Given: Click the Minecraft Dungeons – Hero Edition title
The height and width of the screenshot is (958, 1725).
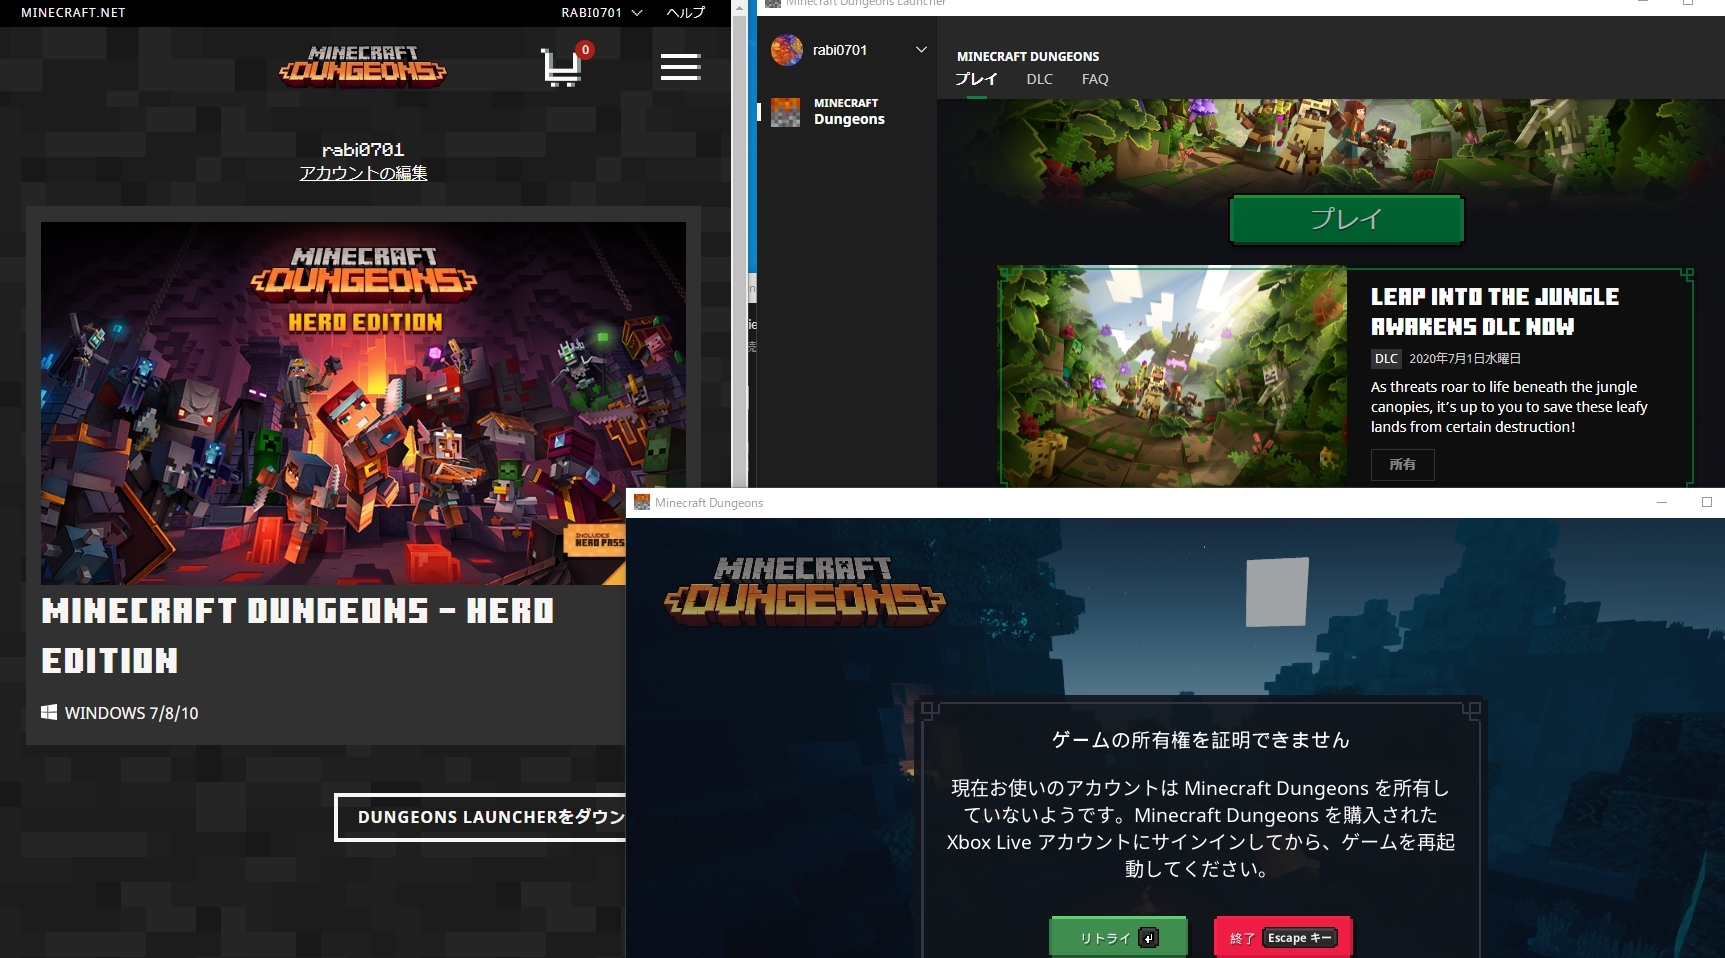Looking at the screenshot, I should pos(298,636).
